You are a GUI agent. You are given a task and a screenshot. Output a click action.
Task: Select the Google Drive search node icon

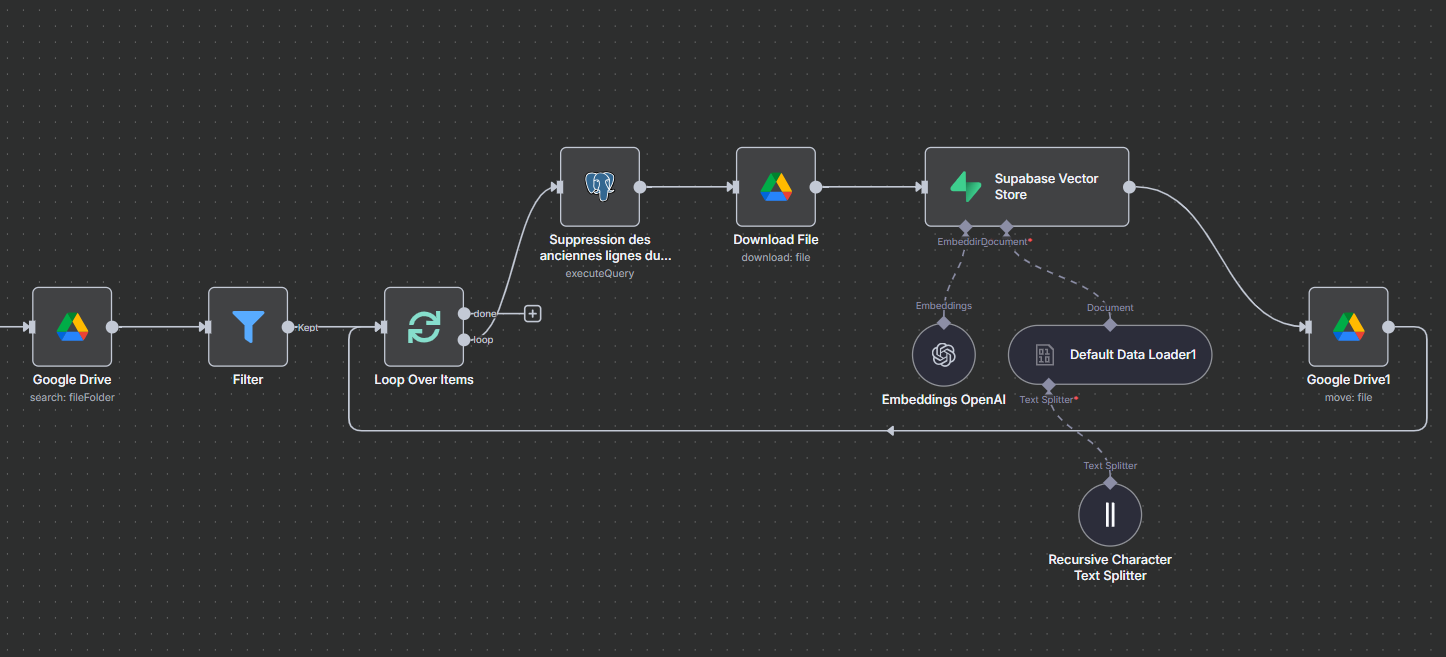[x=72, y=327]
